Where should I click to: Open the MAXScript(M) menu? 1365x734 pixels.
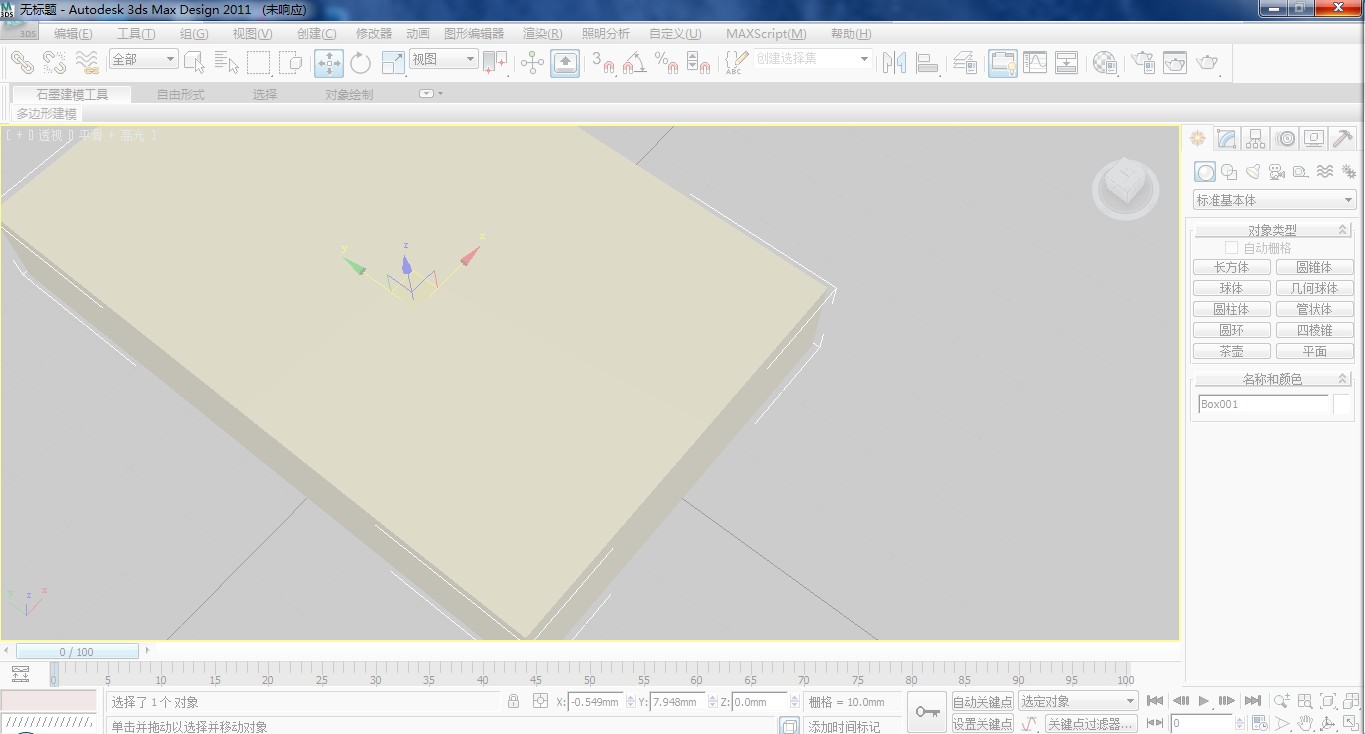click(766, 34)
